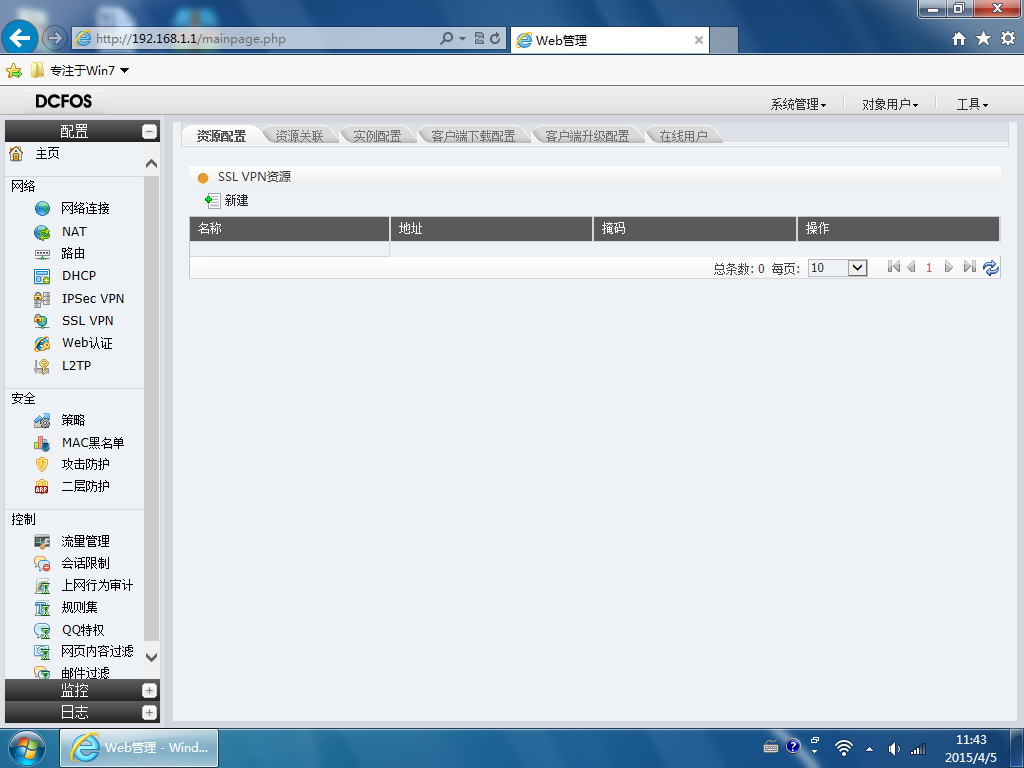The image size is (1024, 768).
Task: Expand the 监控 sidebar panel
Action: pos(150,690)
